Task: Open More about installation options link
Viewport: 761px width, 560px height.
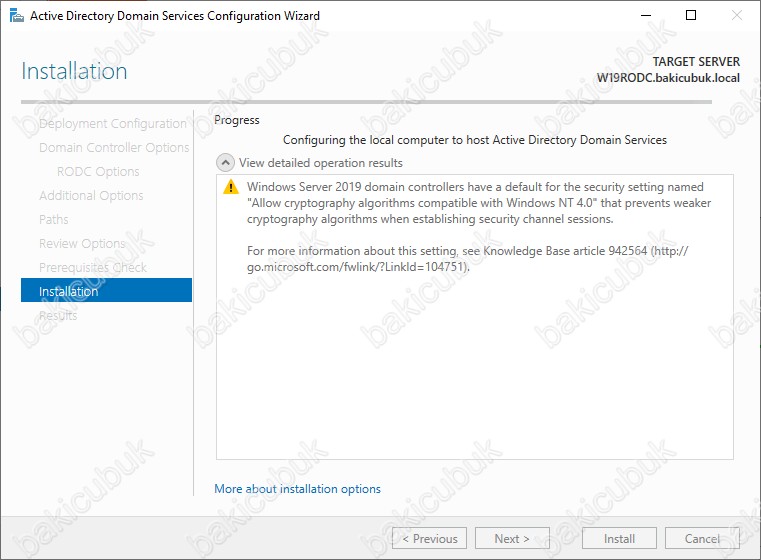Action: coord(298,489)
